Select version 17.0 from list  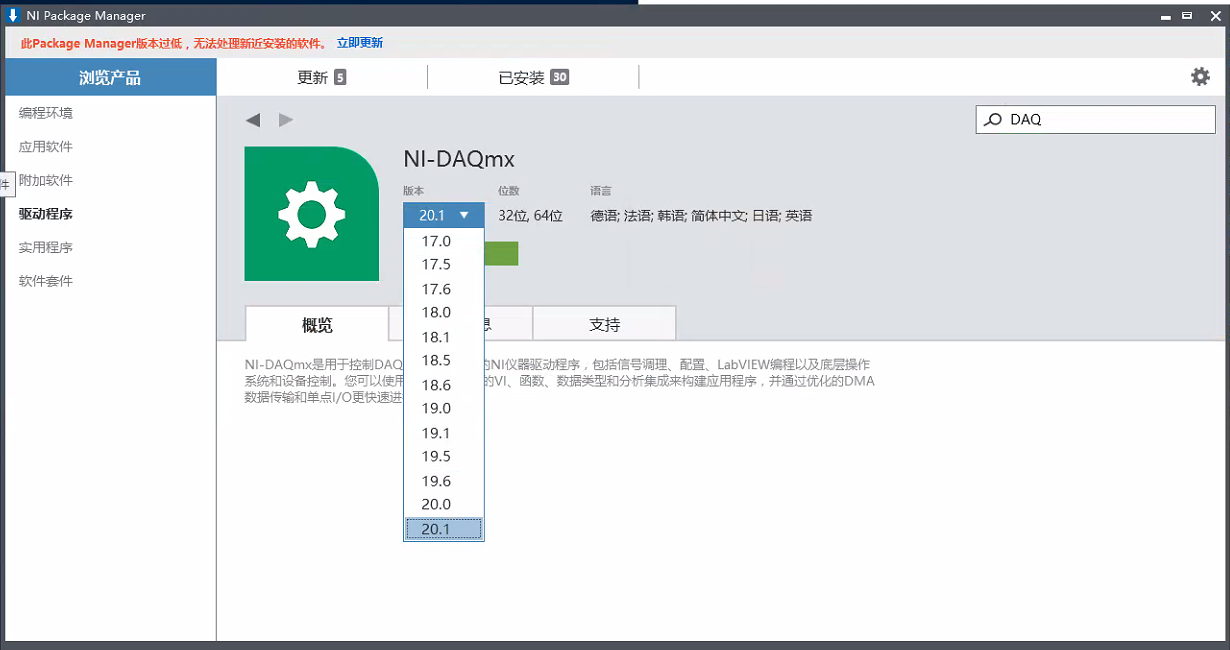point(436,241)
